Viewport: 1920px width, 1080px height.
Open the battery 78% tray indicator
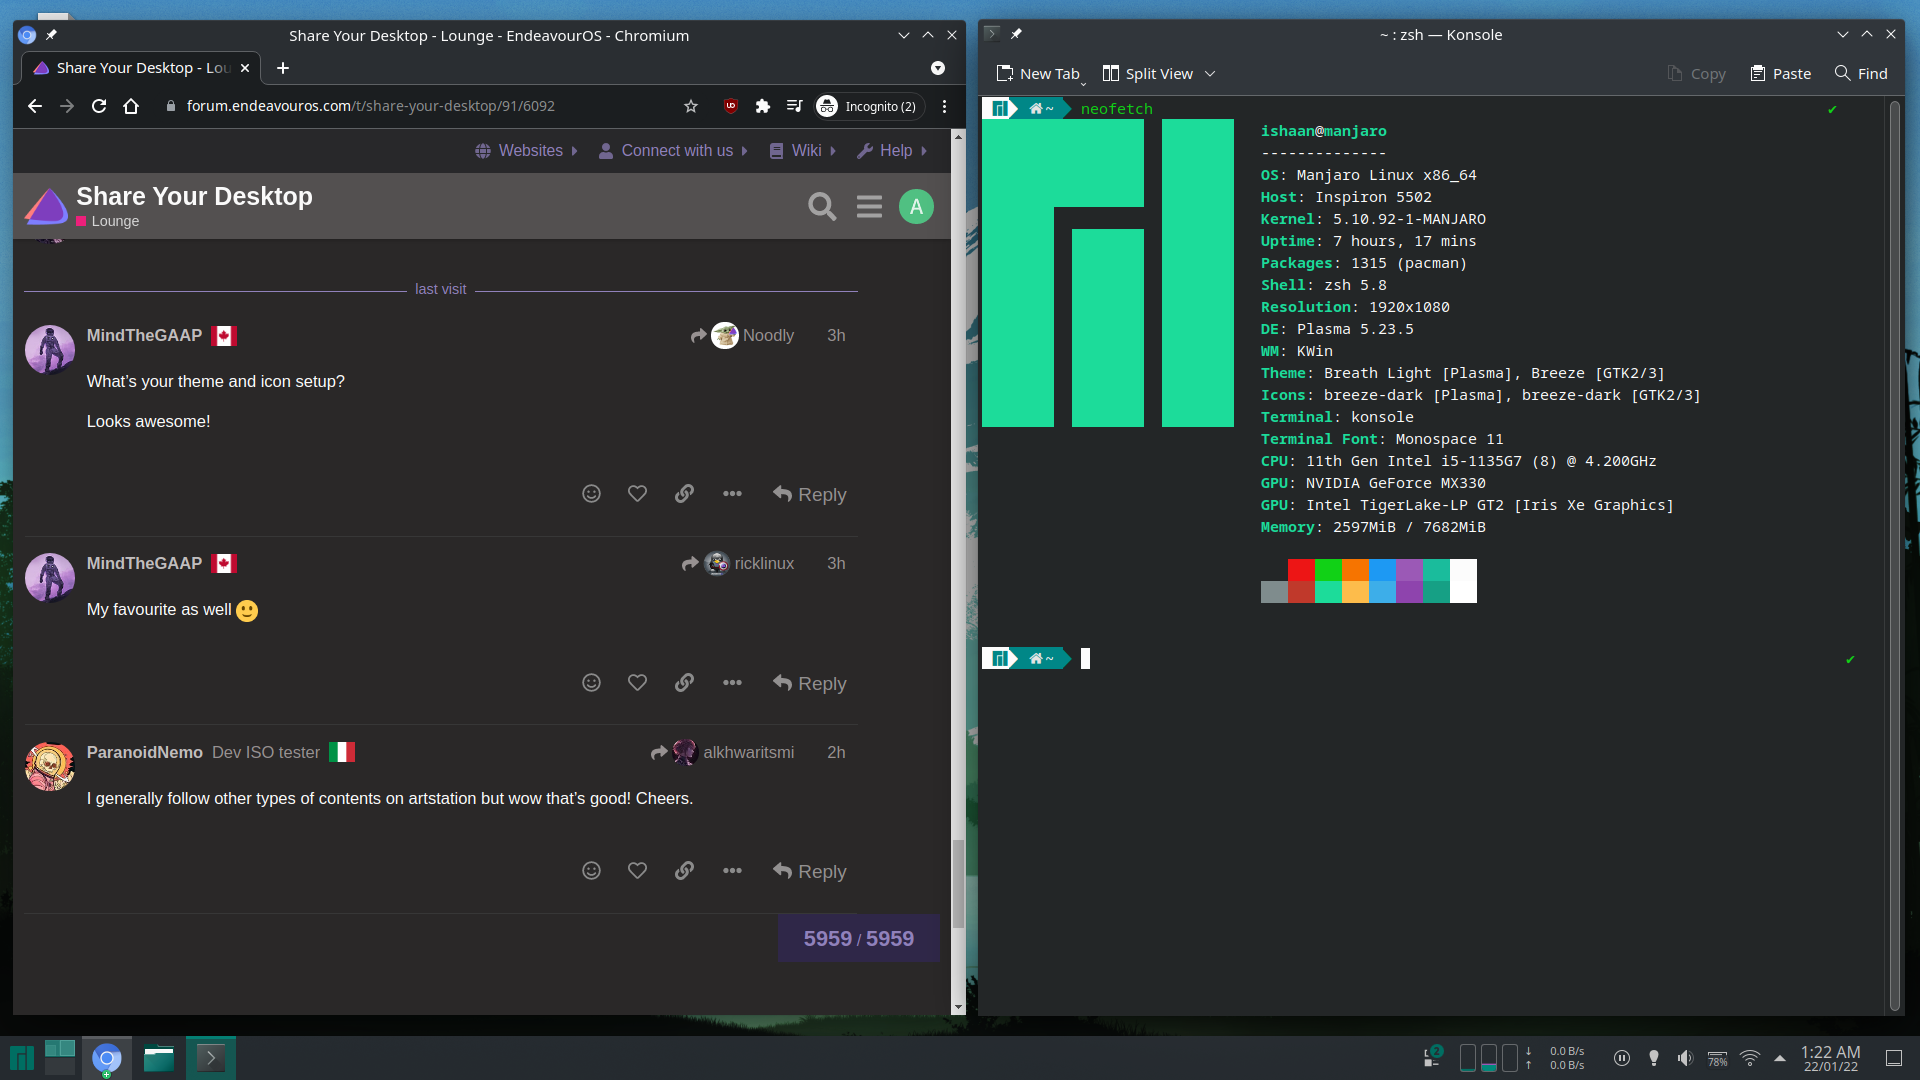coord(1718,1058)
